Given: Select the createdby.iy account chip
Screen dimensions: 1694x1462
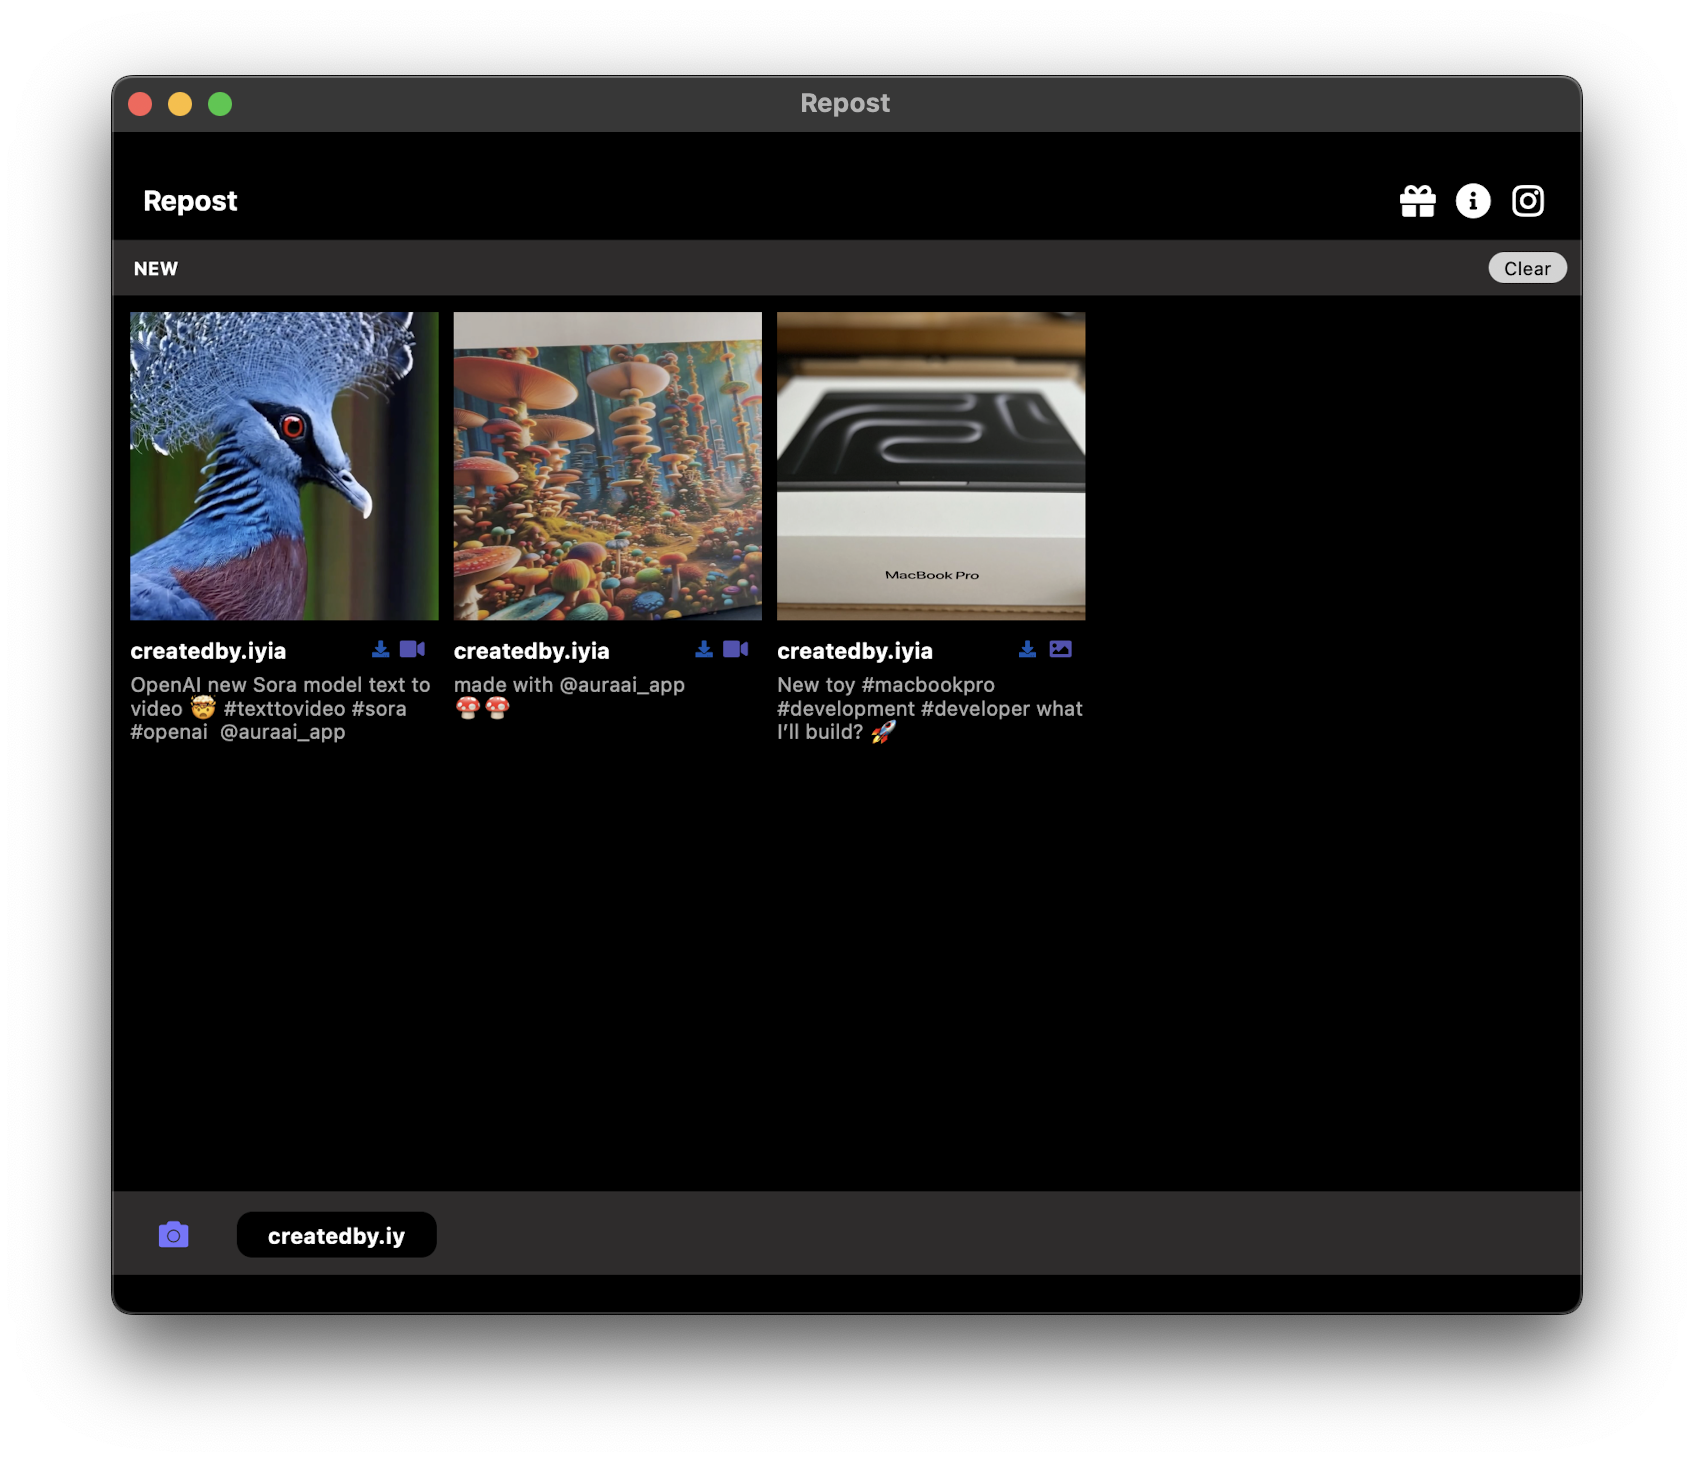Looking at the screenshot, I should (336, 1235).
